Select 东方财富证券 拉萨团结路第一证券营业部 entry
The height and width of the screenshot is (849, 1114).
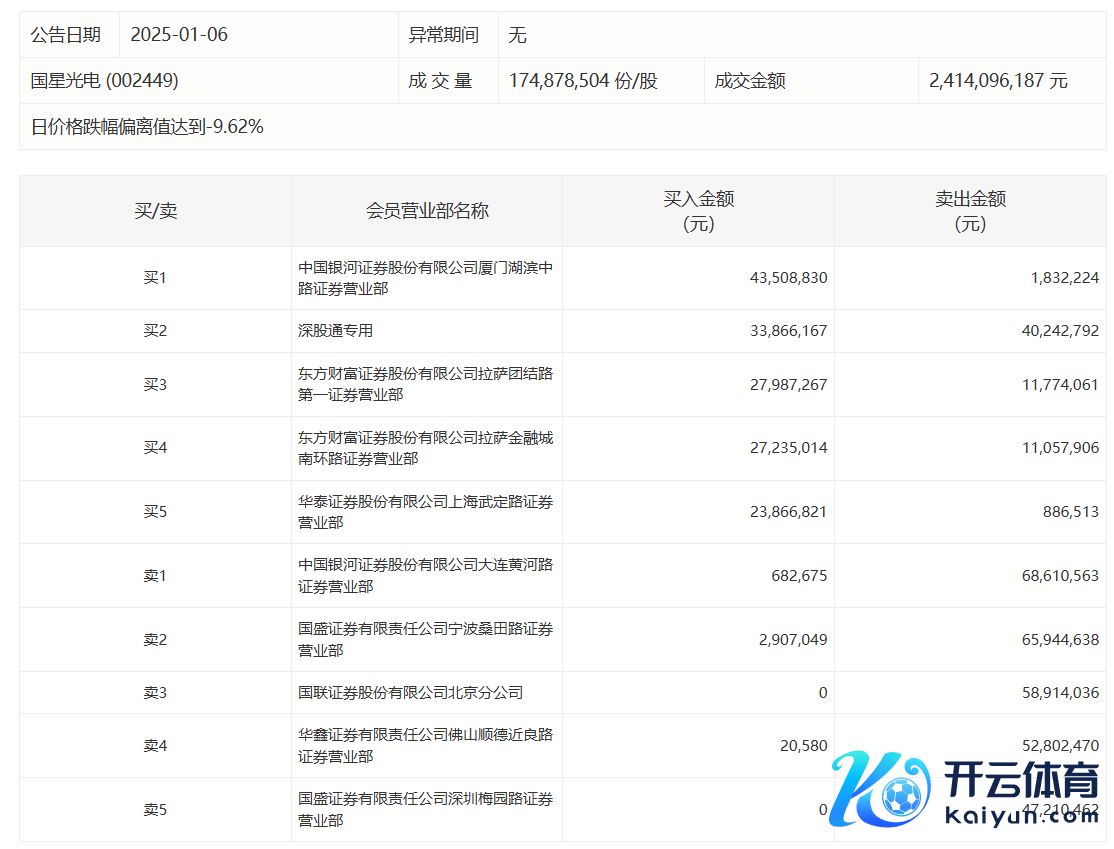tap(425, 384)
